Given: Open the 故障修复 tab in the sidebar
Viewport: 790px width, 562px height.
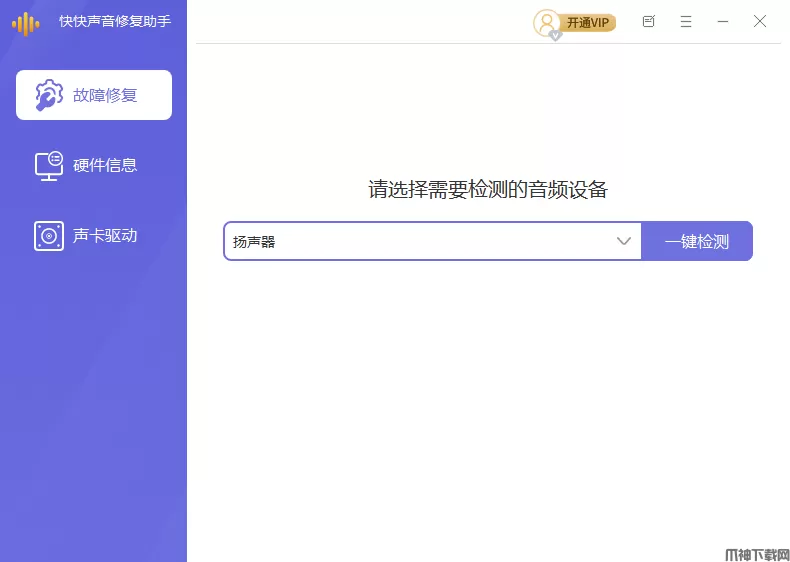Looking at the screenshot, I should (x=94, y=95).
